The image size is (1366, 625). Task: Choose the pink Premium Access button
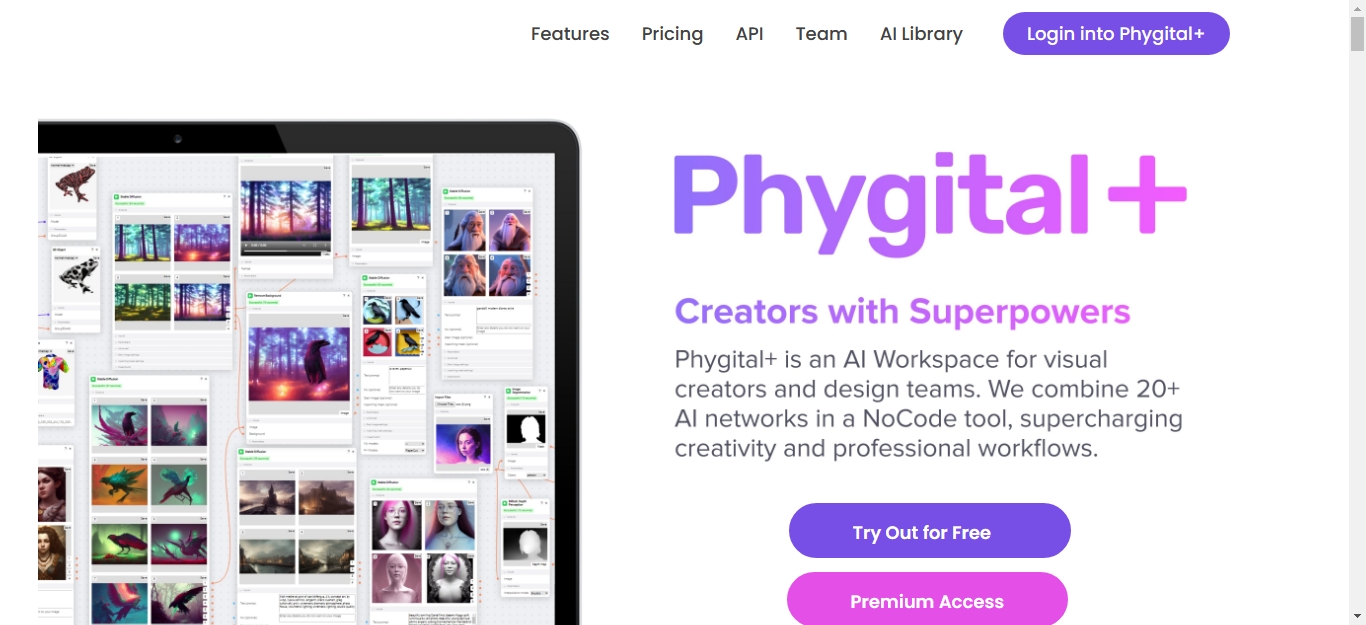pyautogui.click(x=927, y=599)
